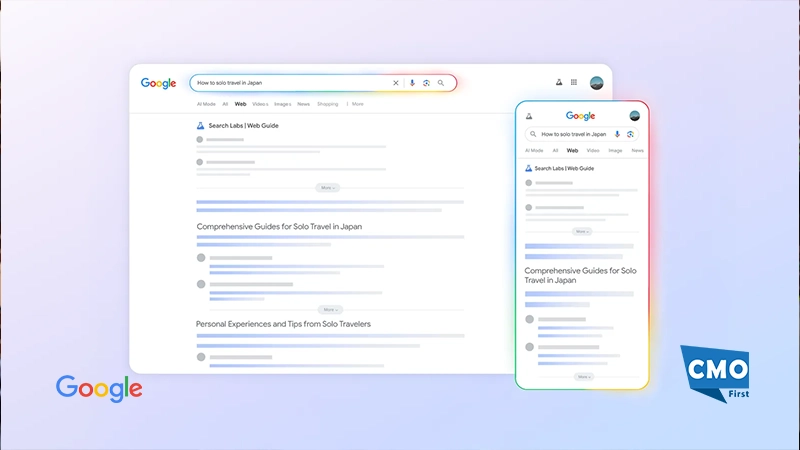Tap the Image tab in mobile view

click(x=615, y=151)
